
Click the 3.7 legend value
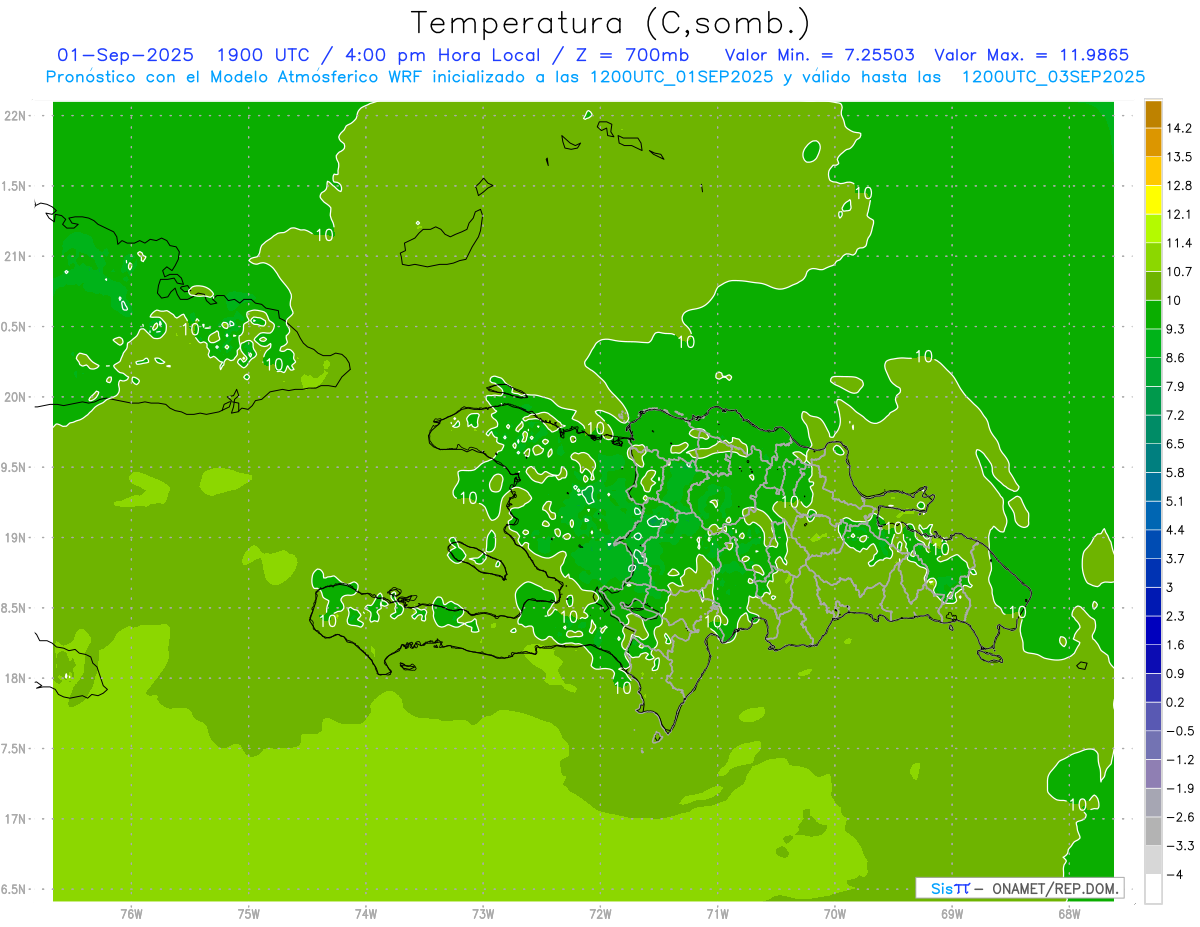[x=1176, y=558]
